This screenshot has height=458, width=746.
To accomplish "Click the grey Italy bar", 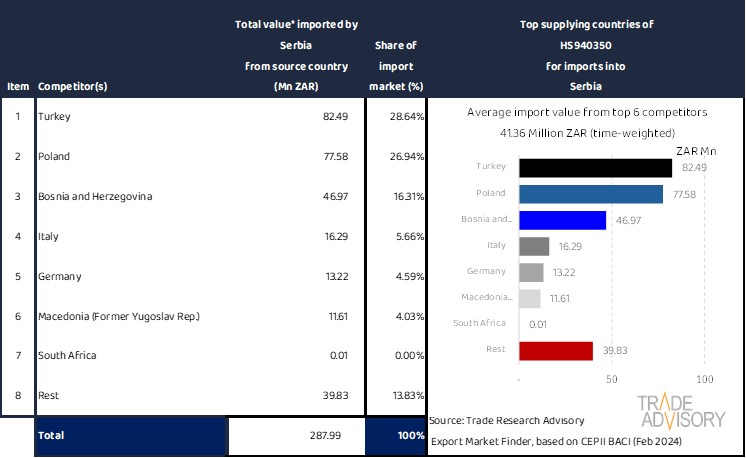I will pos(534,246).
